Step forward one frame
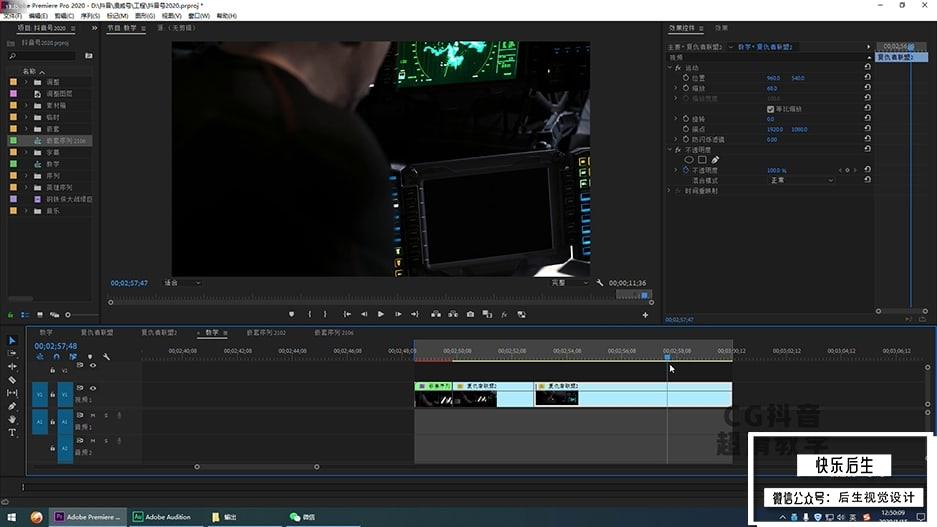This screenshot has width=937, height=527. 398,314
